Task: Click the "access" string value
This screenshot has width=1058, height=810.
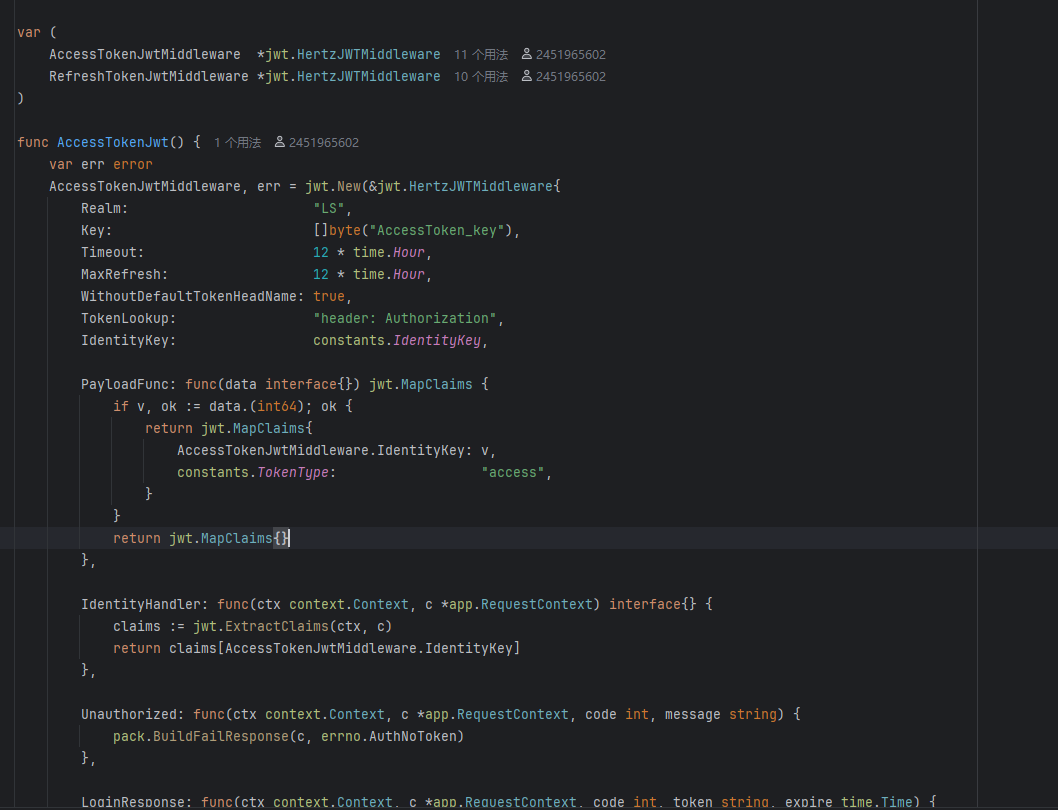Action: (x=513, y=472)
